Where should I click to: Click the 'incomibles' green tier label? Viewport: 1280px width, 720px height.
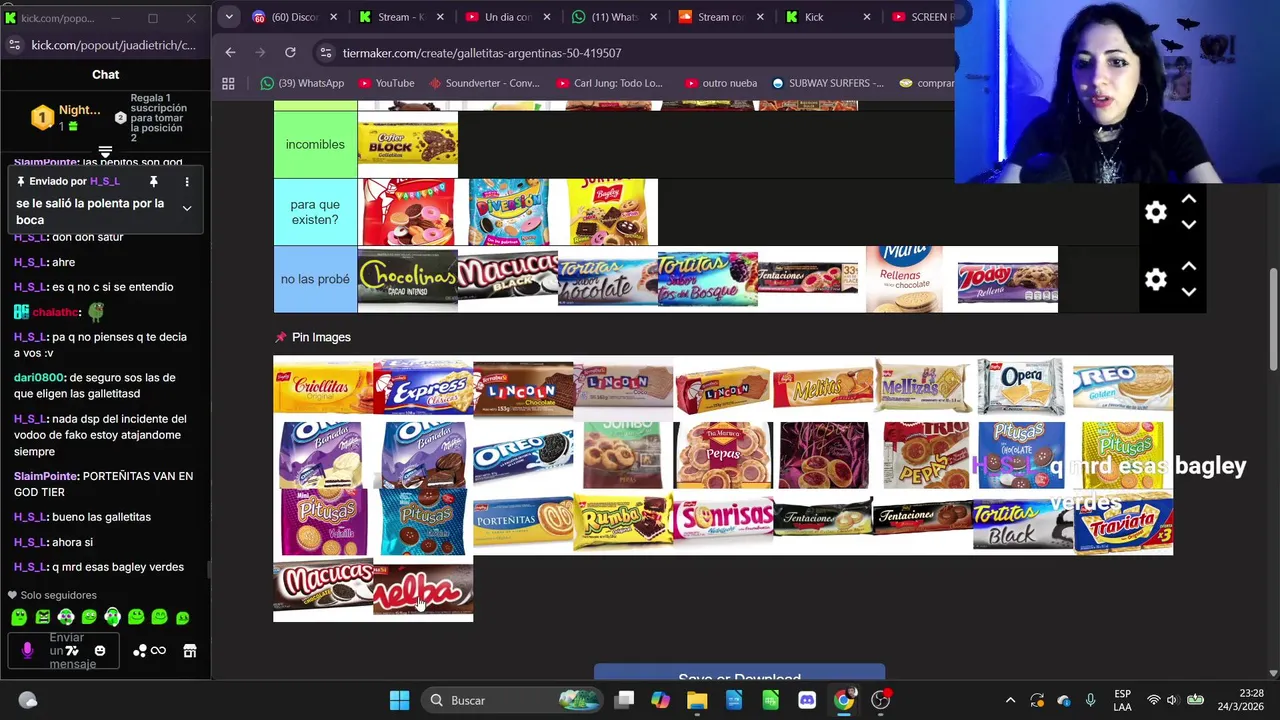pyautogui.click(x=315, y=145)
